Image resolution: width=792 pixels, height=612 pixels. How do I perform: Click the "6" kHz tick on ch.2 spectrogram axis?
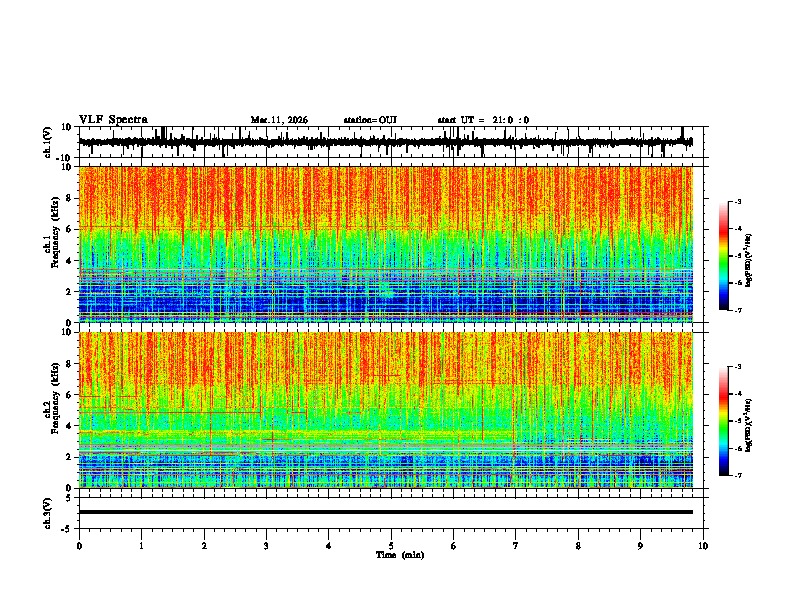click(x=70, y=394)
